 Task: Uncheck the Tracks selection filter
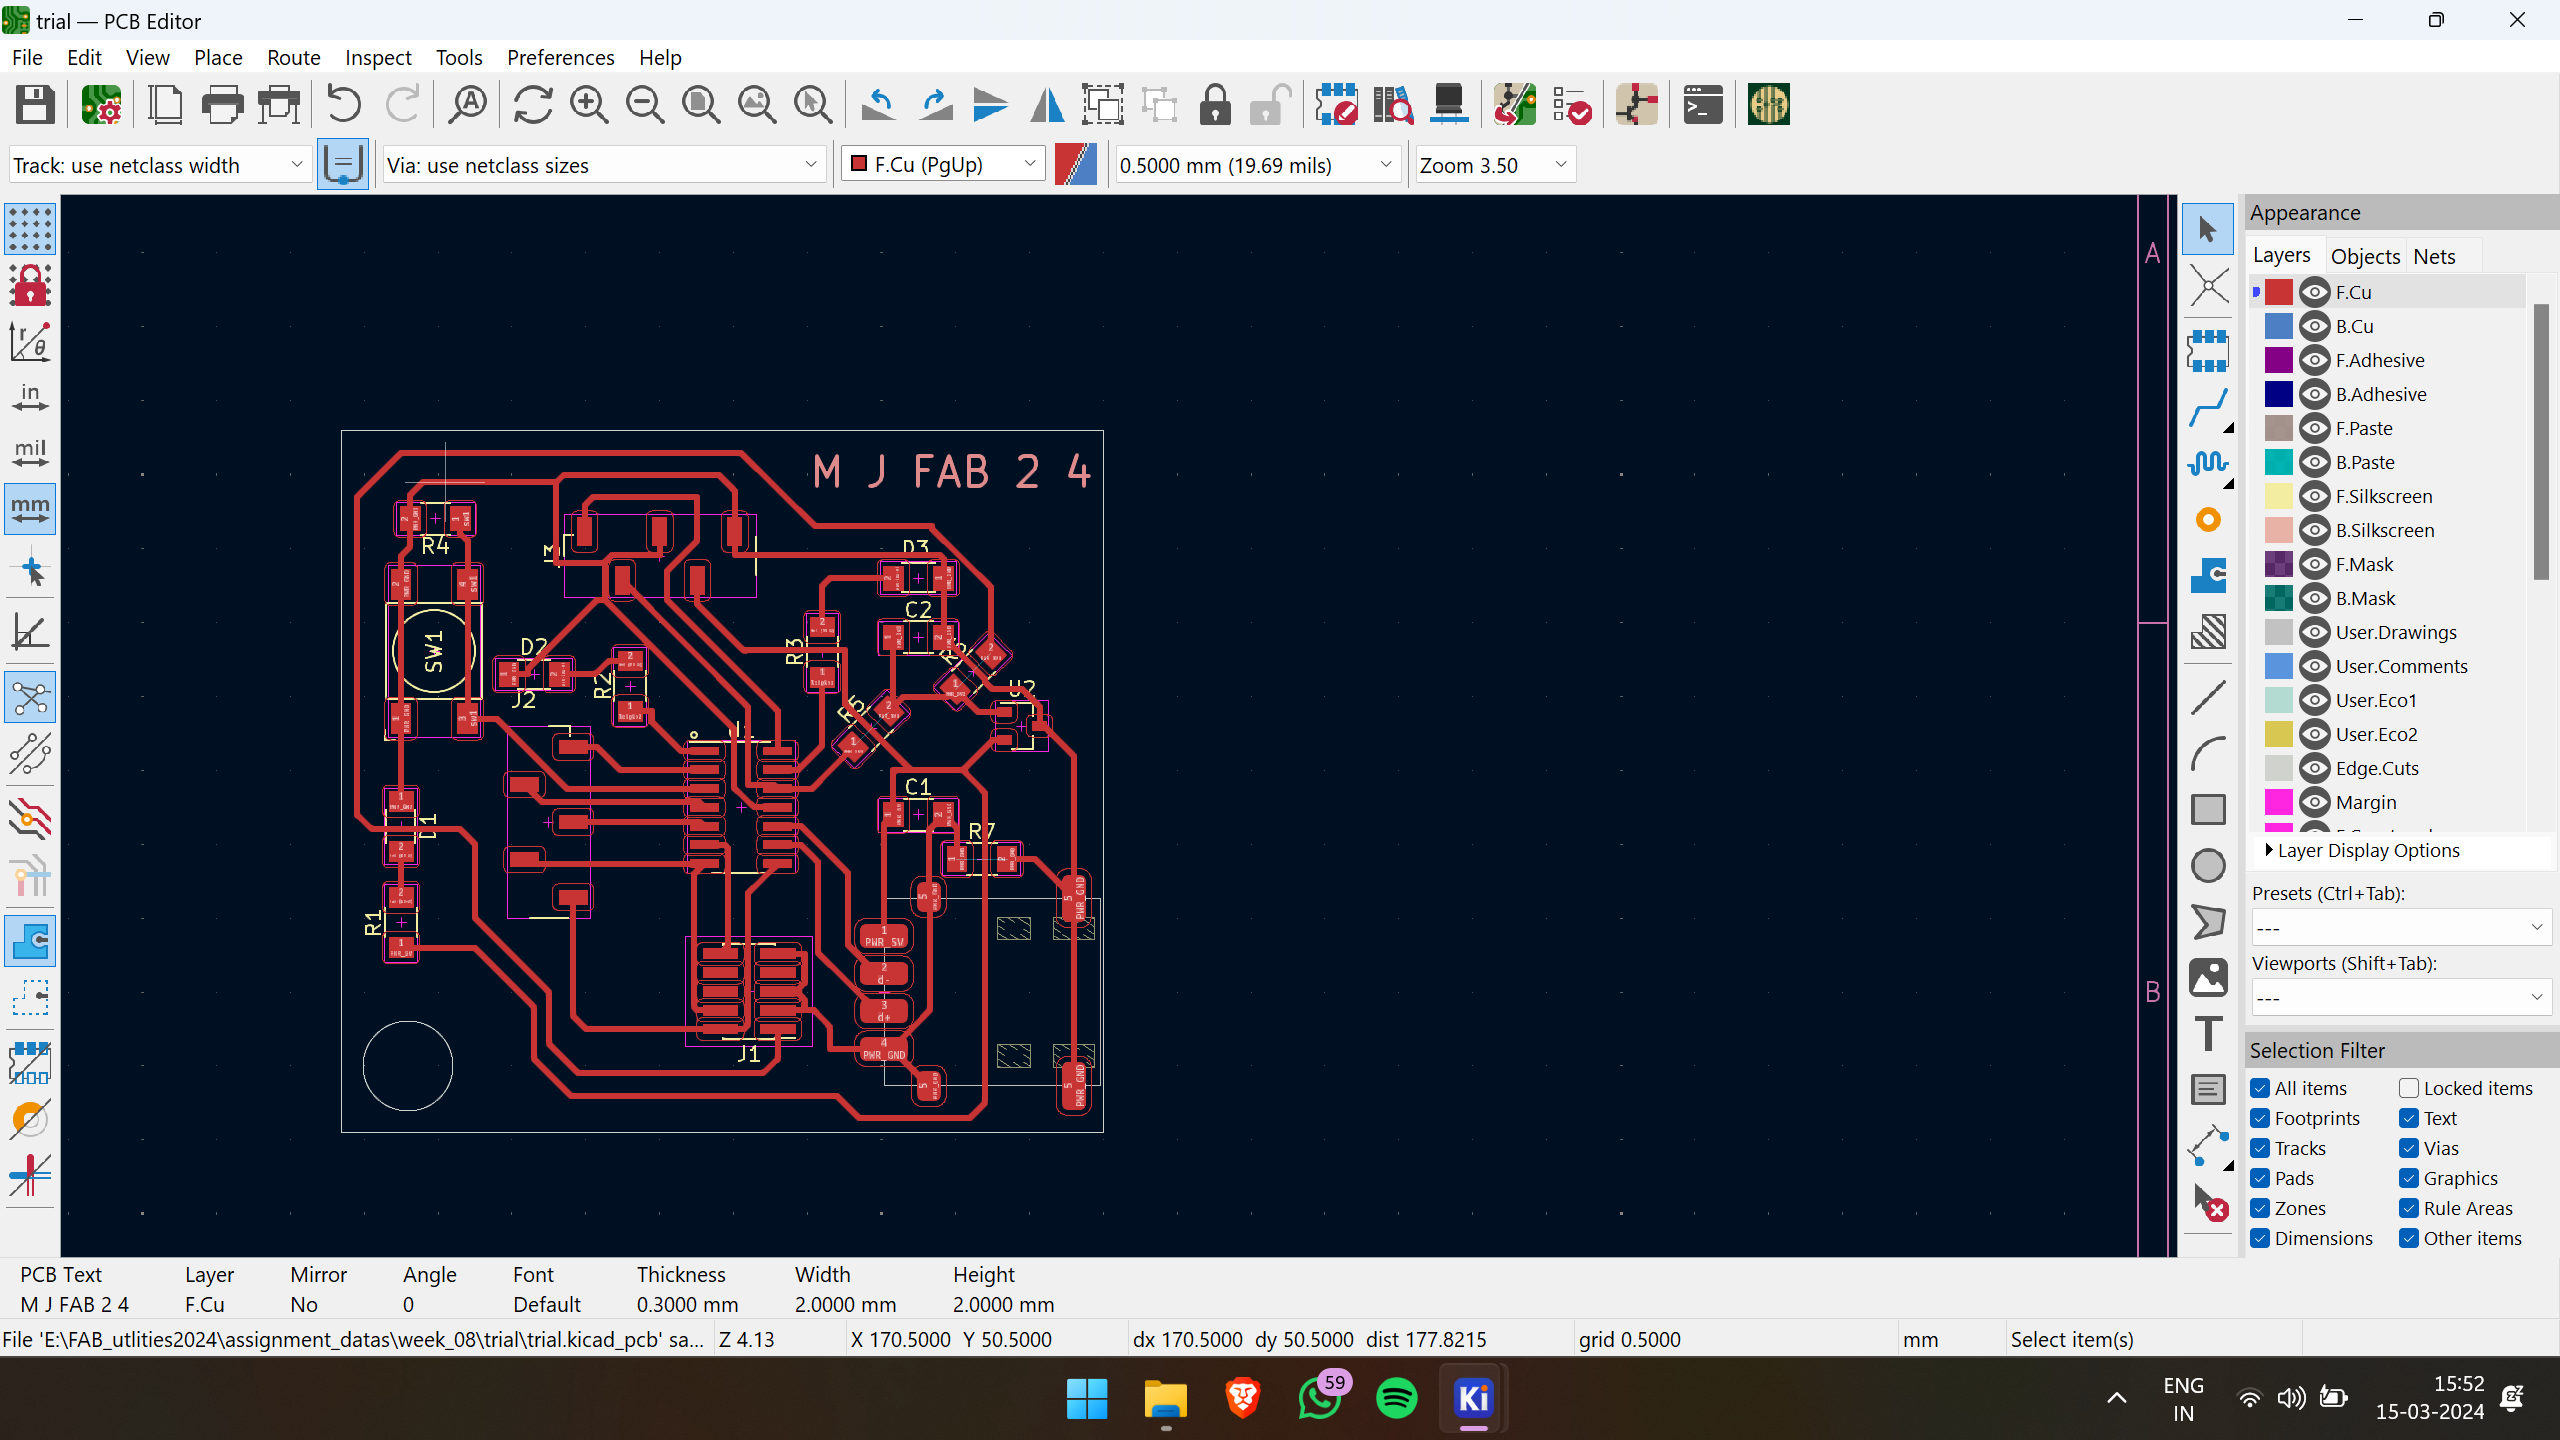(2260, 1148)
